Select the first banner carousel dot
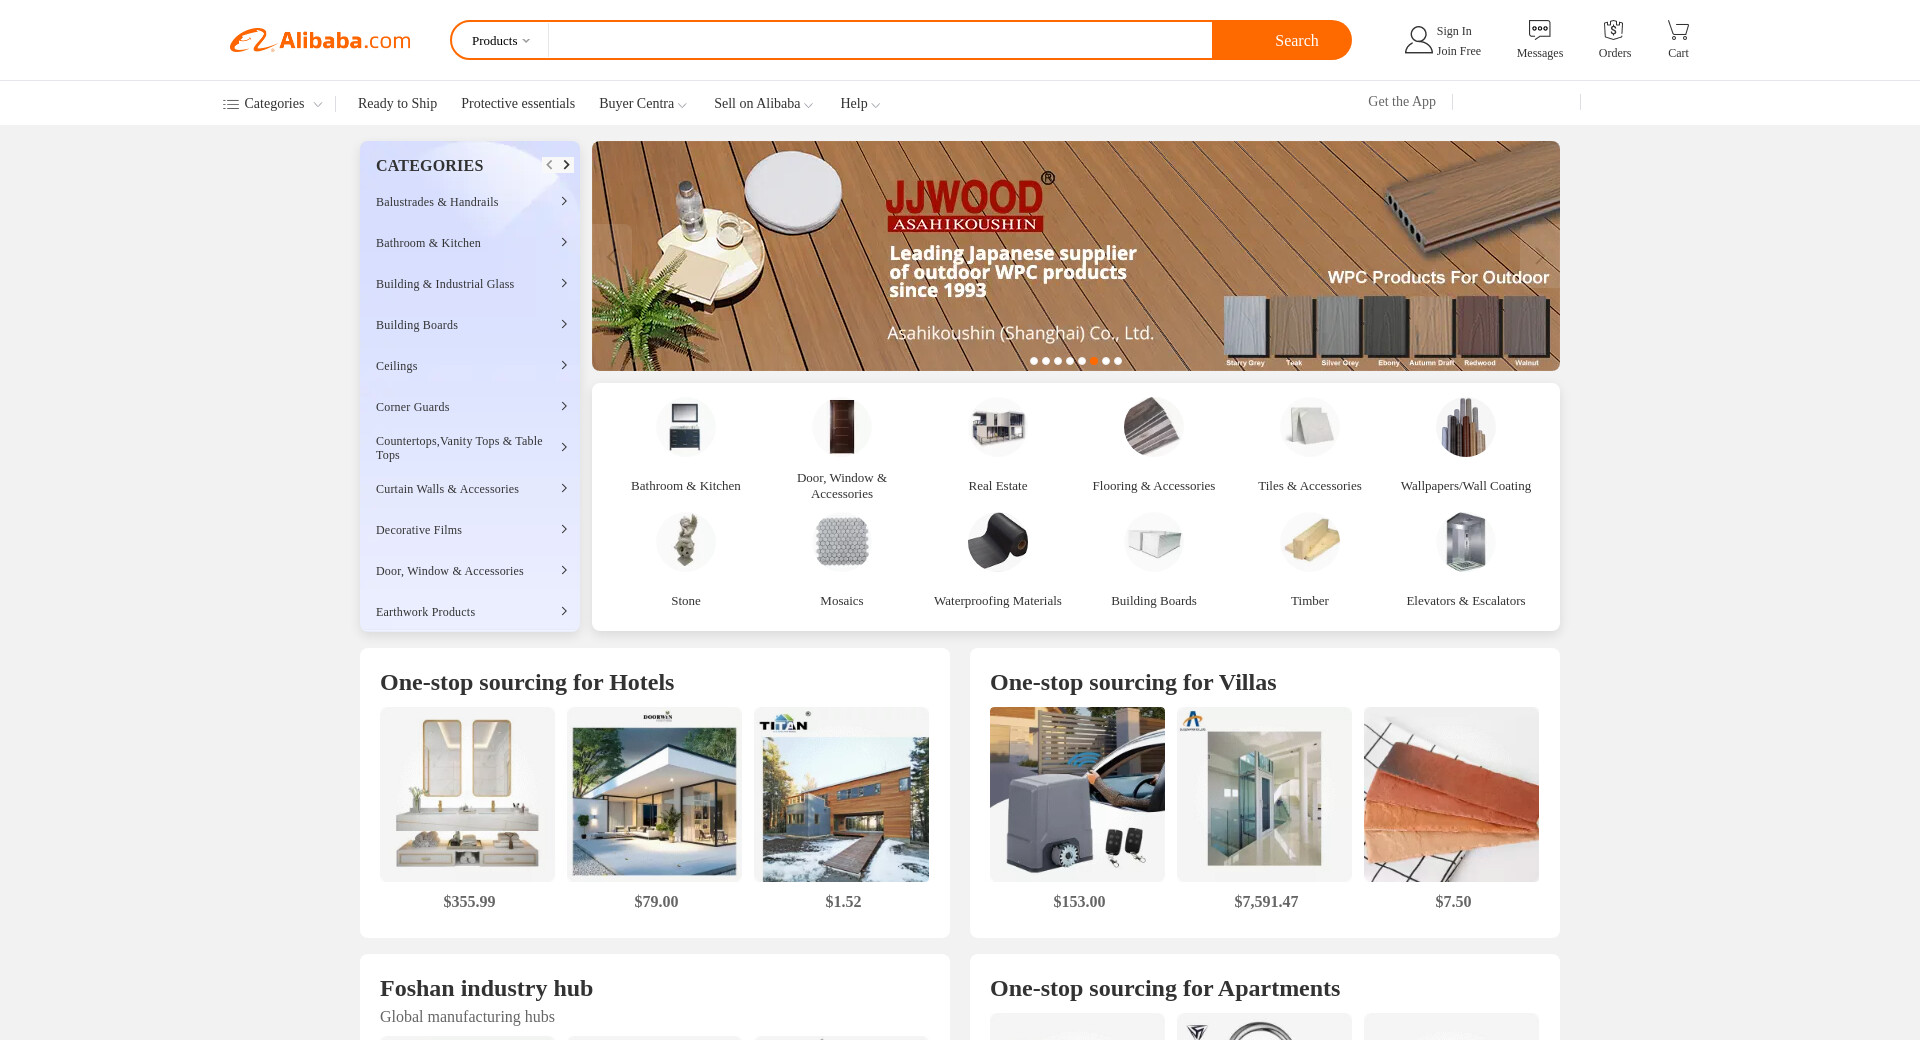Viewport: 1920px width, 1040px height. coord(1034,361)
